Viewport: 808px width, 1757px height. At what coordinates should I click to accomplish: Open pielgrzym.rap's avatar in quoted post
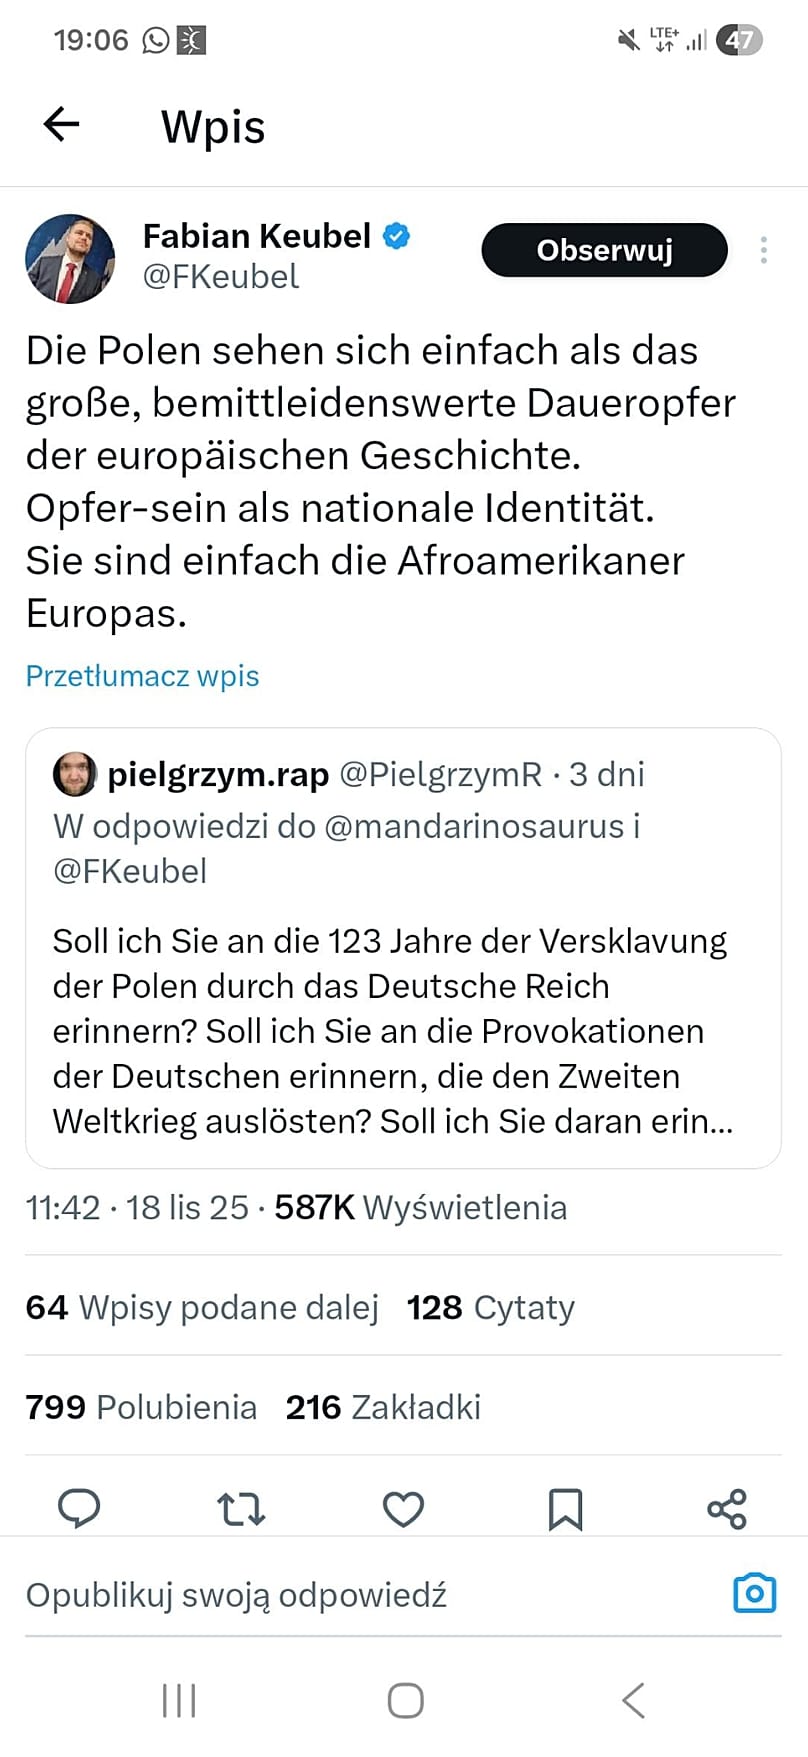click(75, 773)
